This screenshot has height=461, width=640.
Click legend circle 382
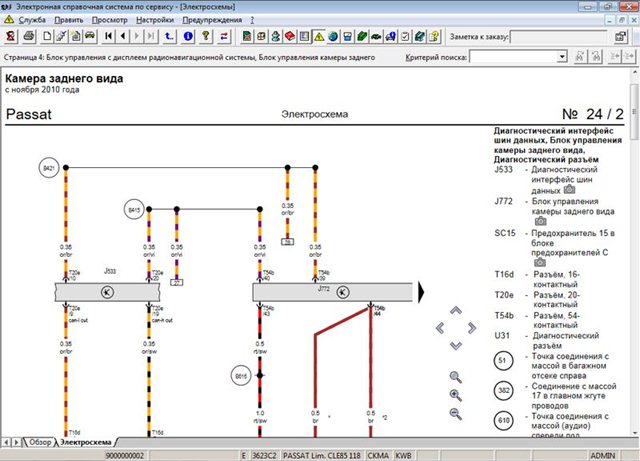(x=504, y=390)
